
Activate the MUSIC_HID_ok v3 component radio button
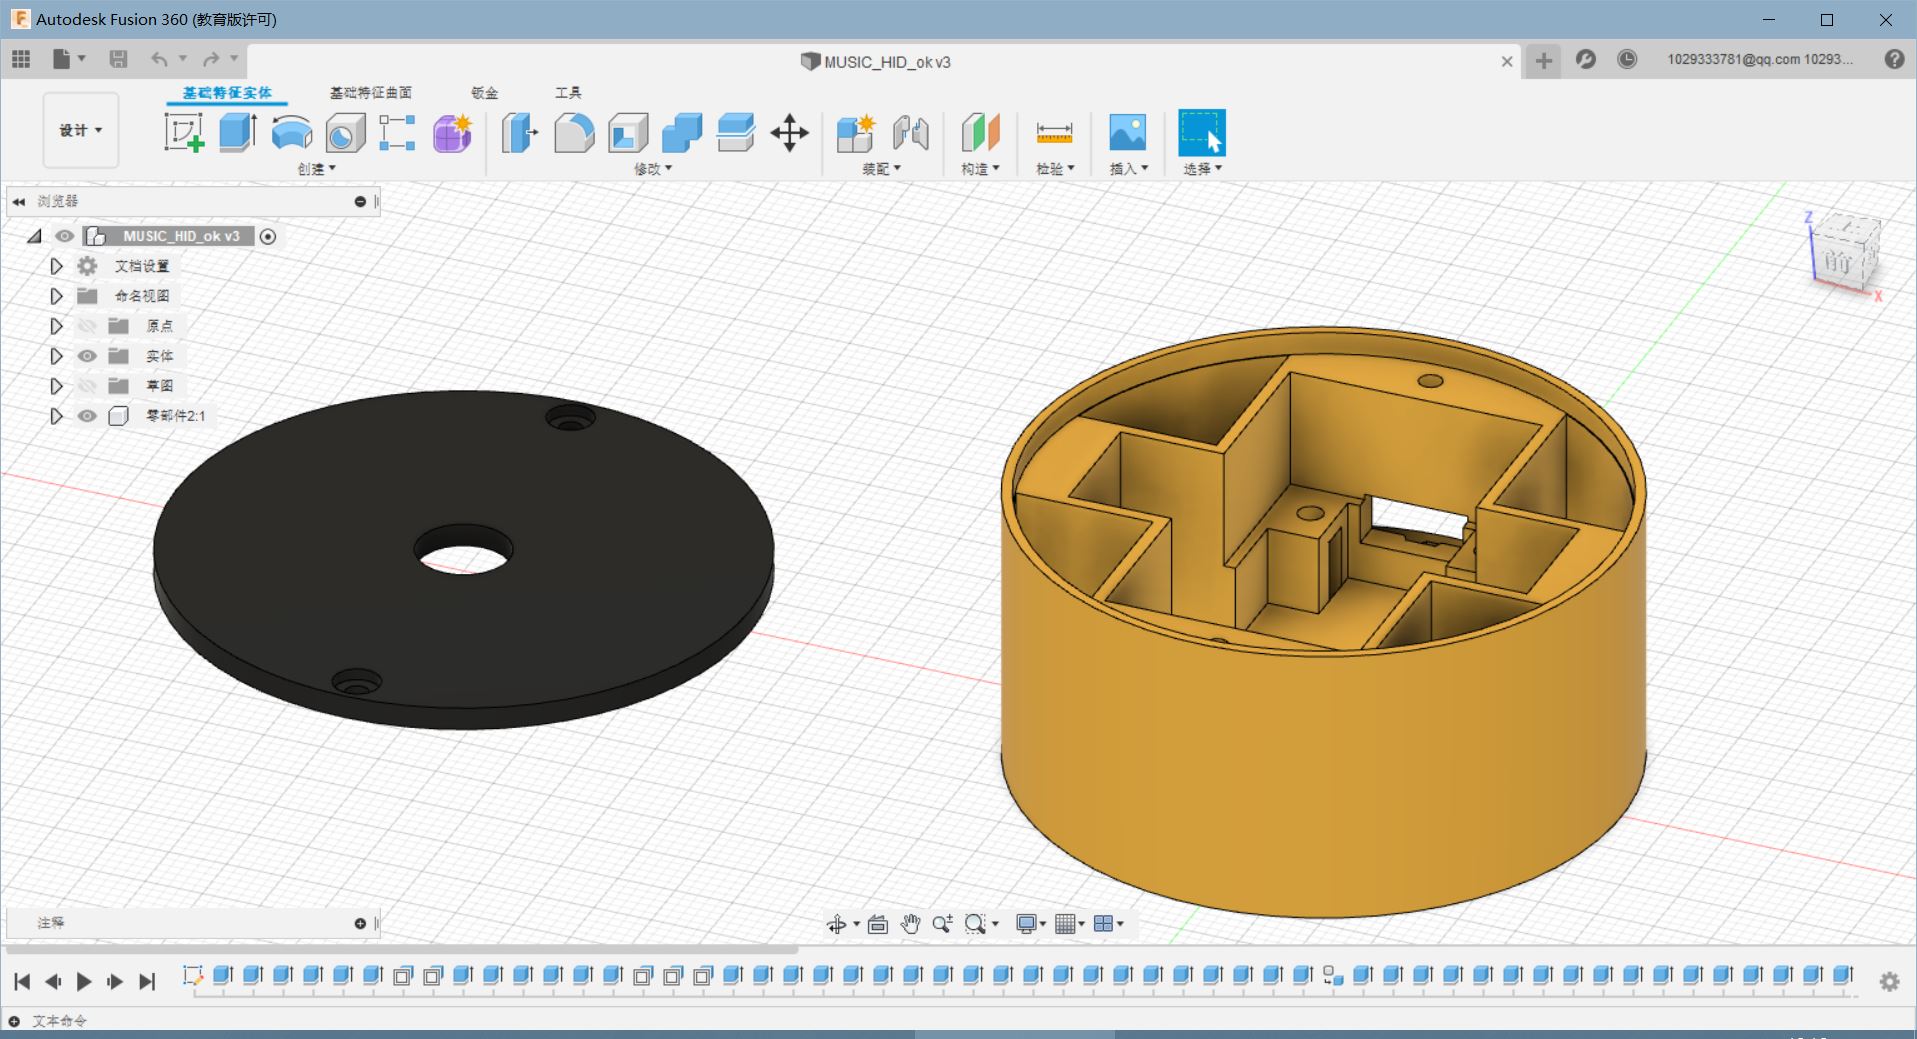268,236
